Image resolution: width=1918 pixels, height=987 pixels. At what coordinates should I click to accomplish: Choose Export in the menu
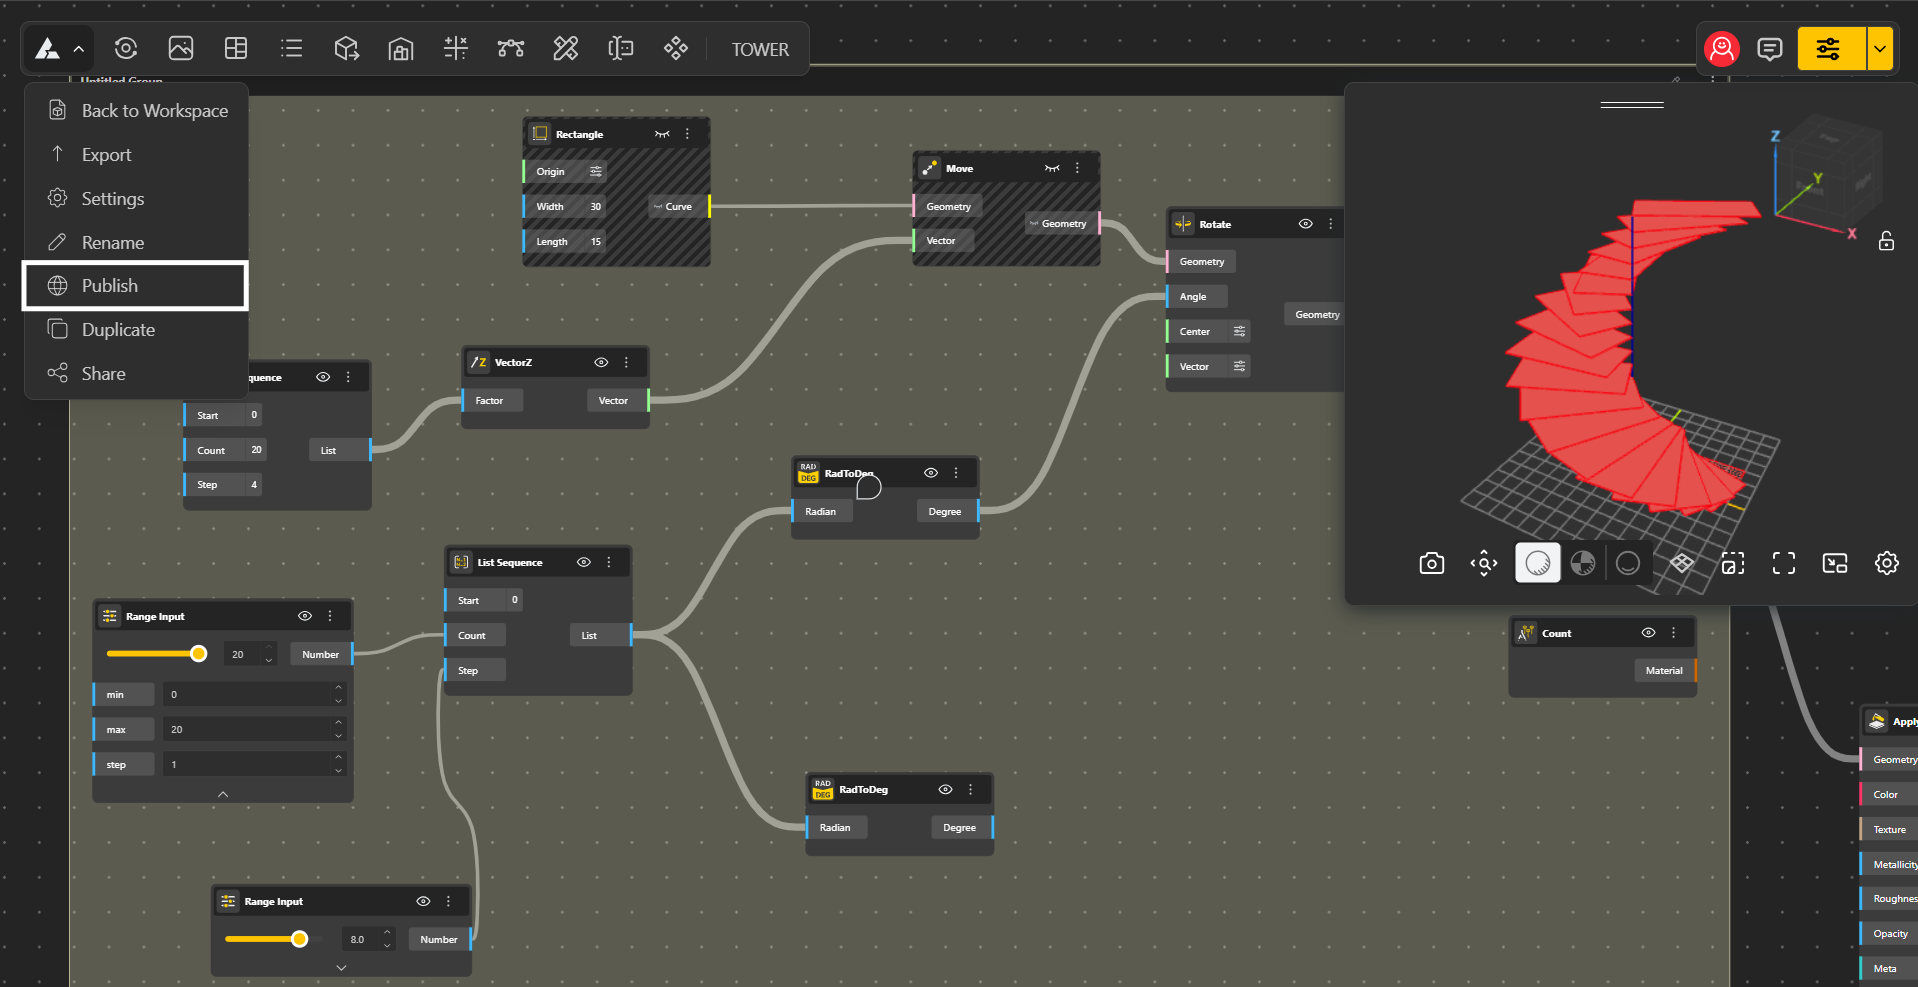point(106,155)
